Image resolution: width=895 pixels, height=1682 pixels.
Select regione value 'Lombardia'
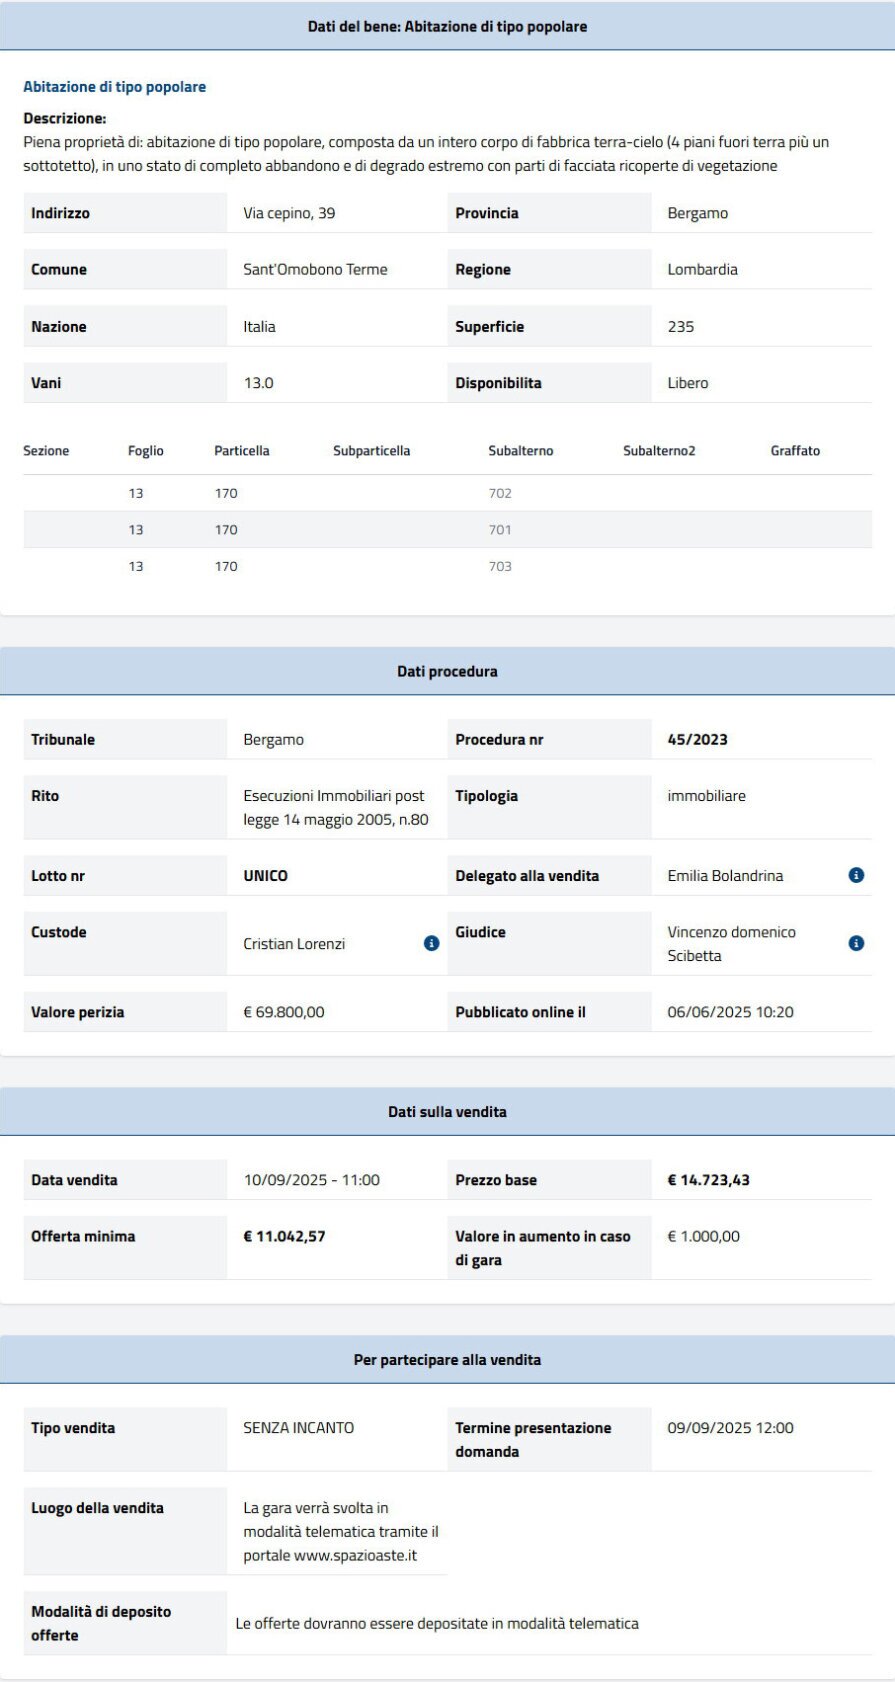[x=702, y=269]
